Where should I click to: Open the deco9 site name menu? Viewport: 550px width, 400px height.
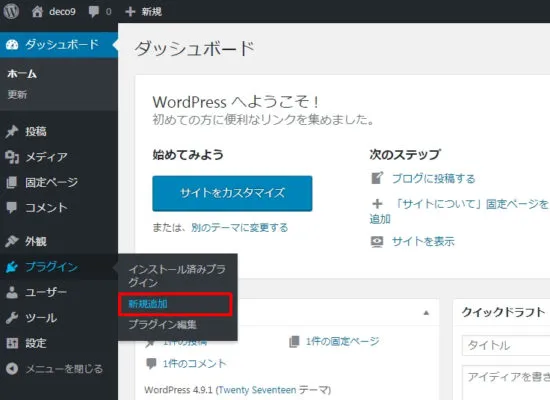click(62, 12)
